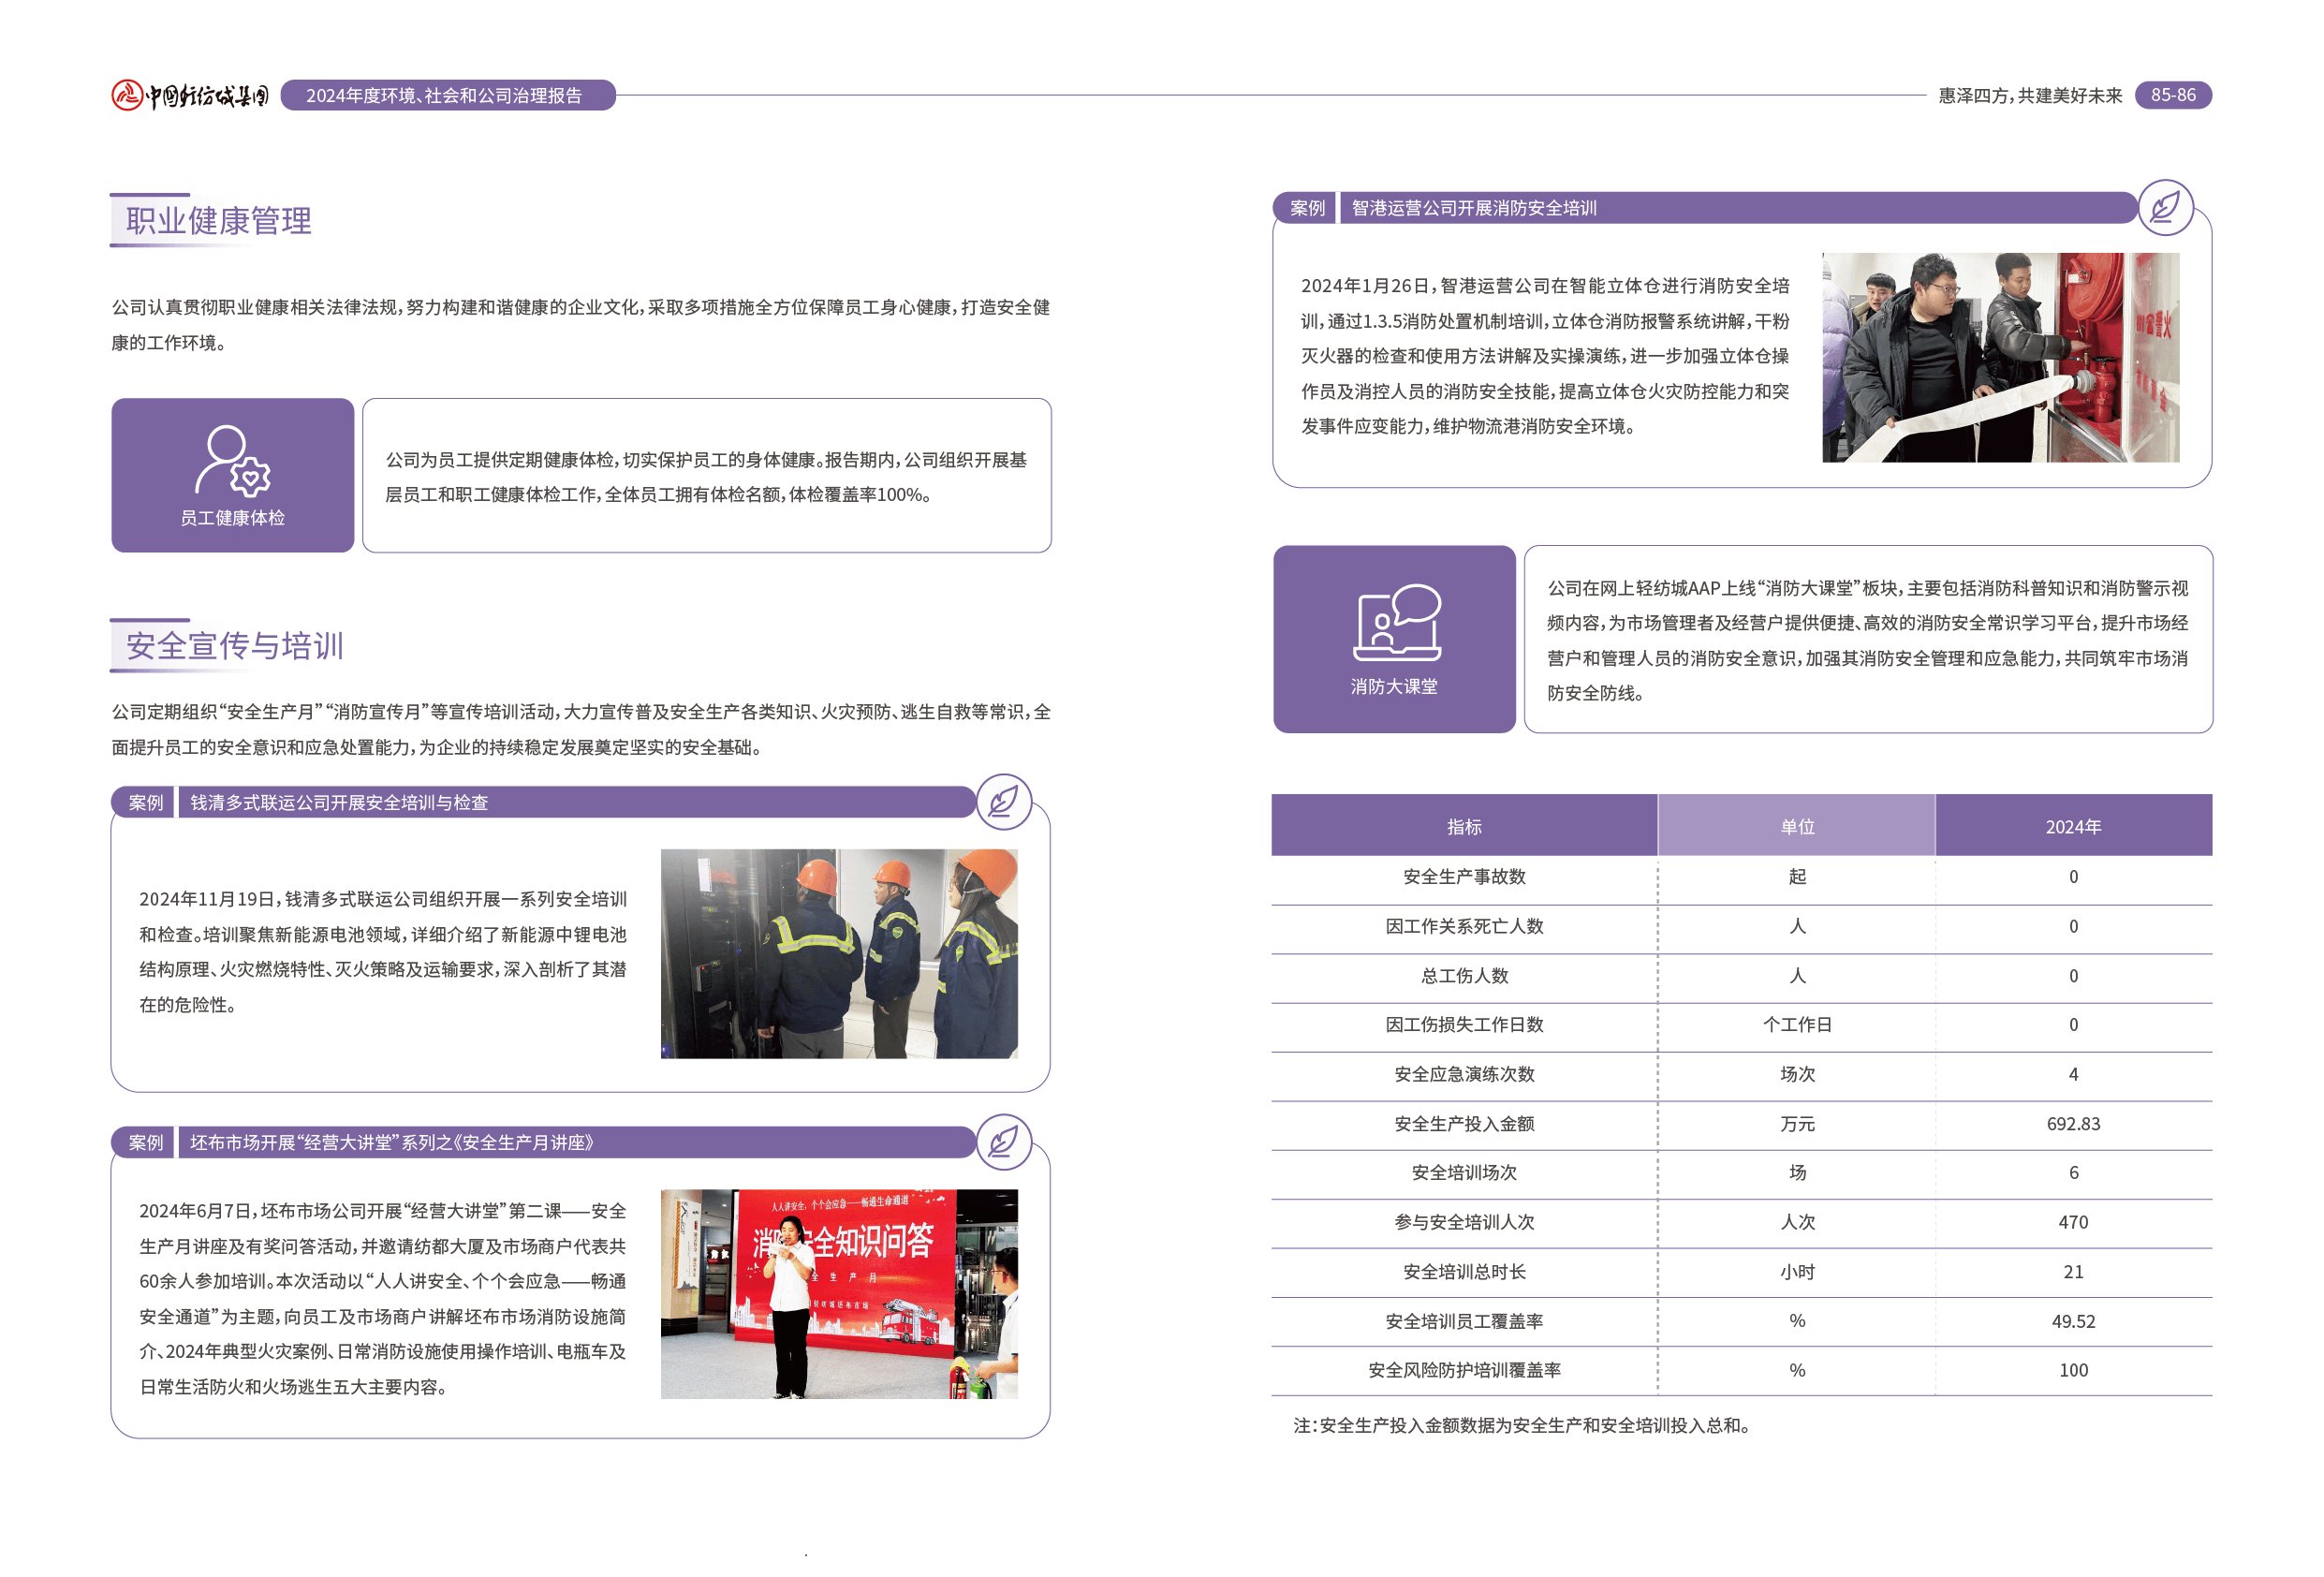The height and width of the screenshot is (1577, 2324).
Task: Select the 2024年度环境、社会和公司治理报告 header tab
Action: tap(447, 95)
